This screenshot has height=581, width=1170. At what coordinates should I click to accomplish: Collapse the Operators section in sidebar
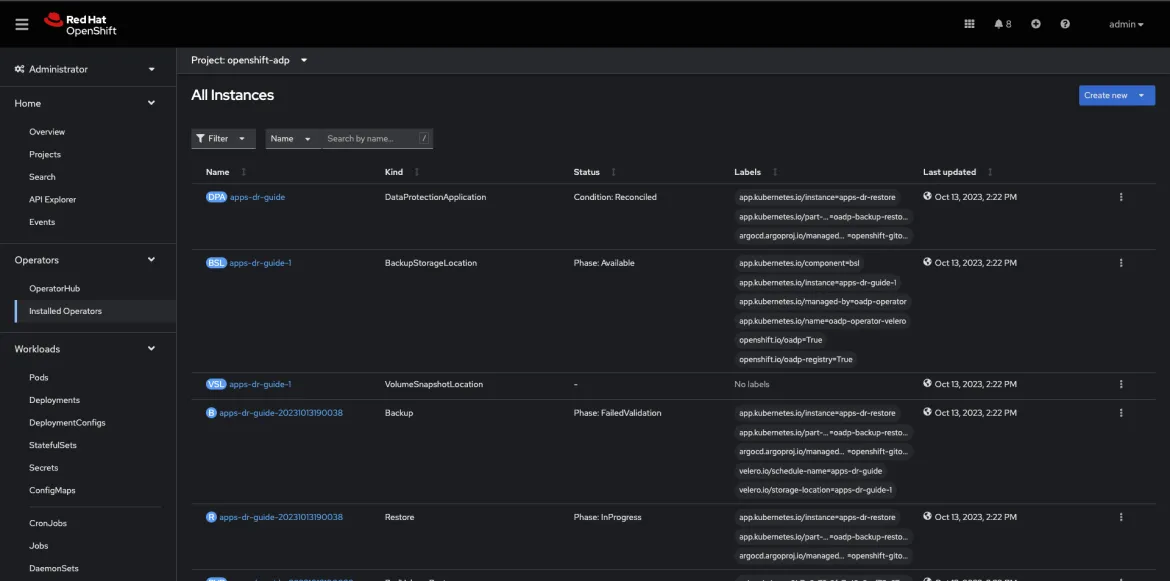pyautogui.click(x=150, y=259)
